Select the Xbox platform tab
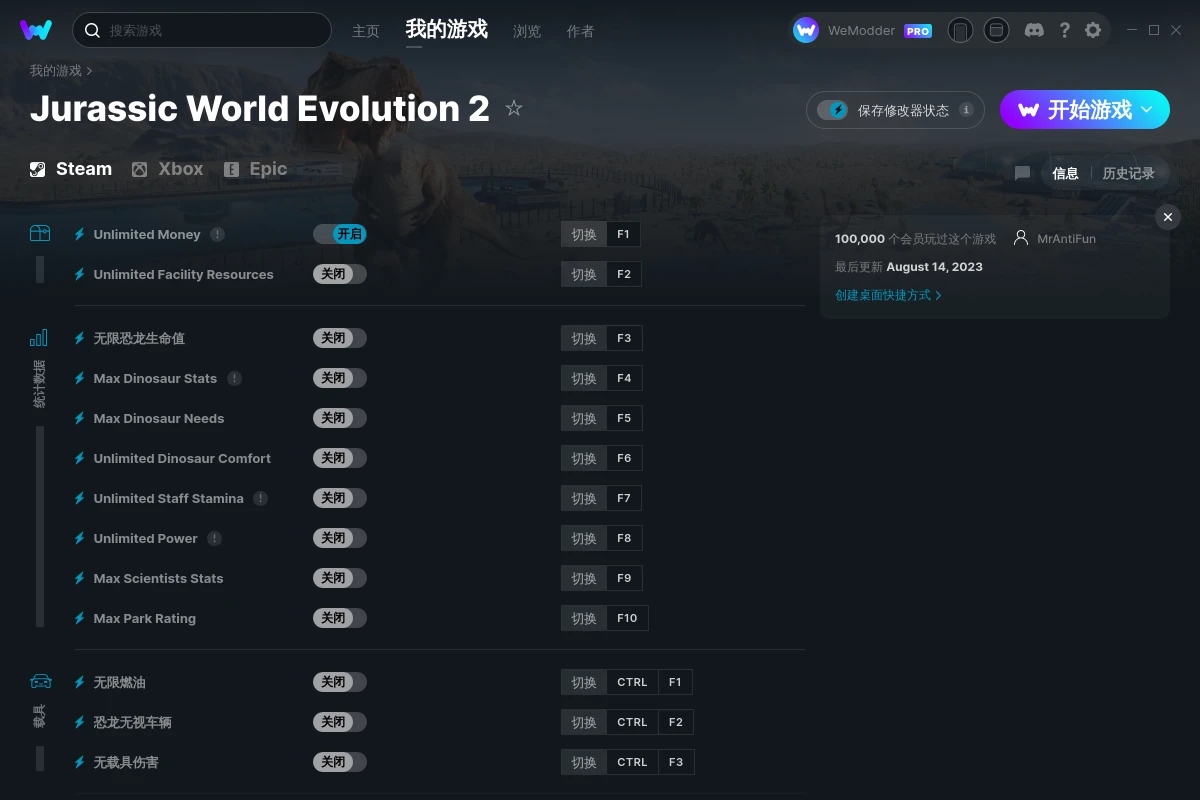Screen dimensions: 1200x800 point(168,169)
